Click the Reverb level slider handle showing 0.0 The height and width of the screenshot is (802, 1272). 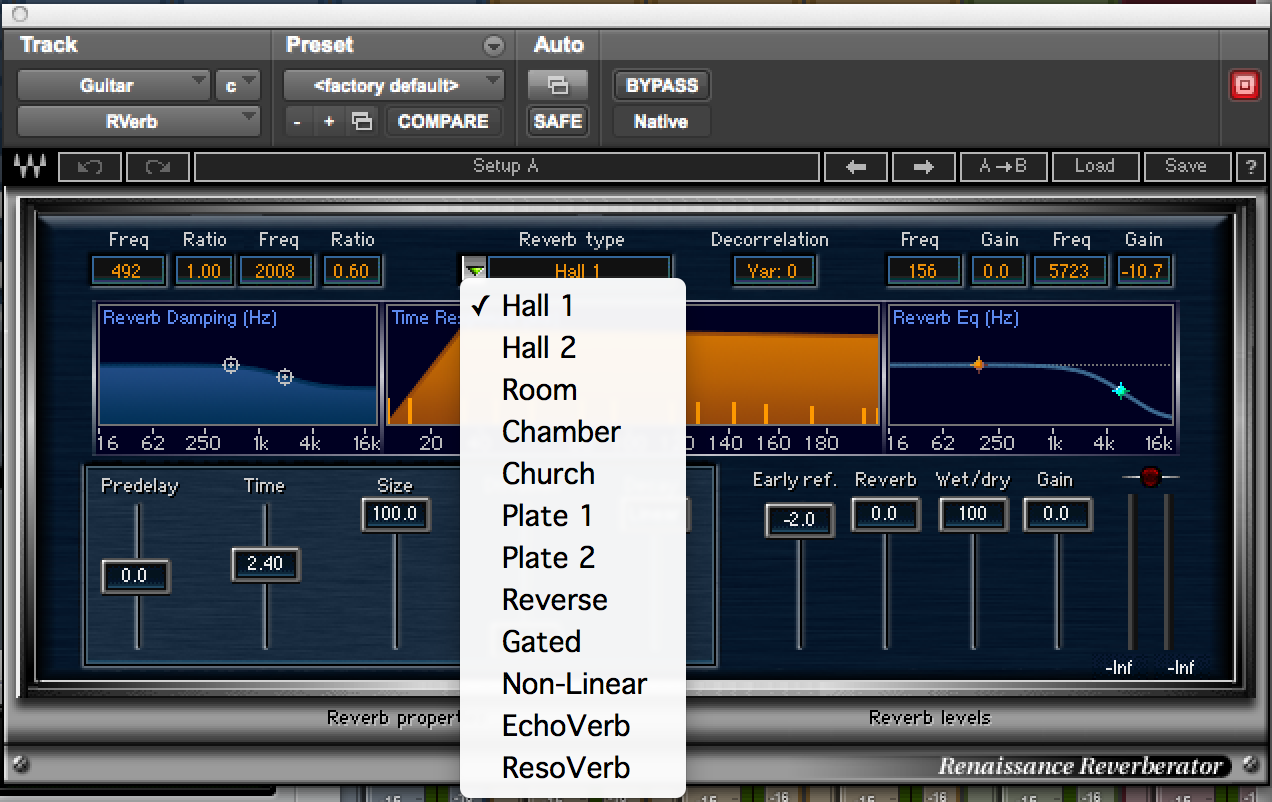[885, 514]
